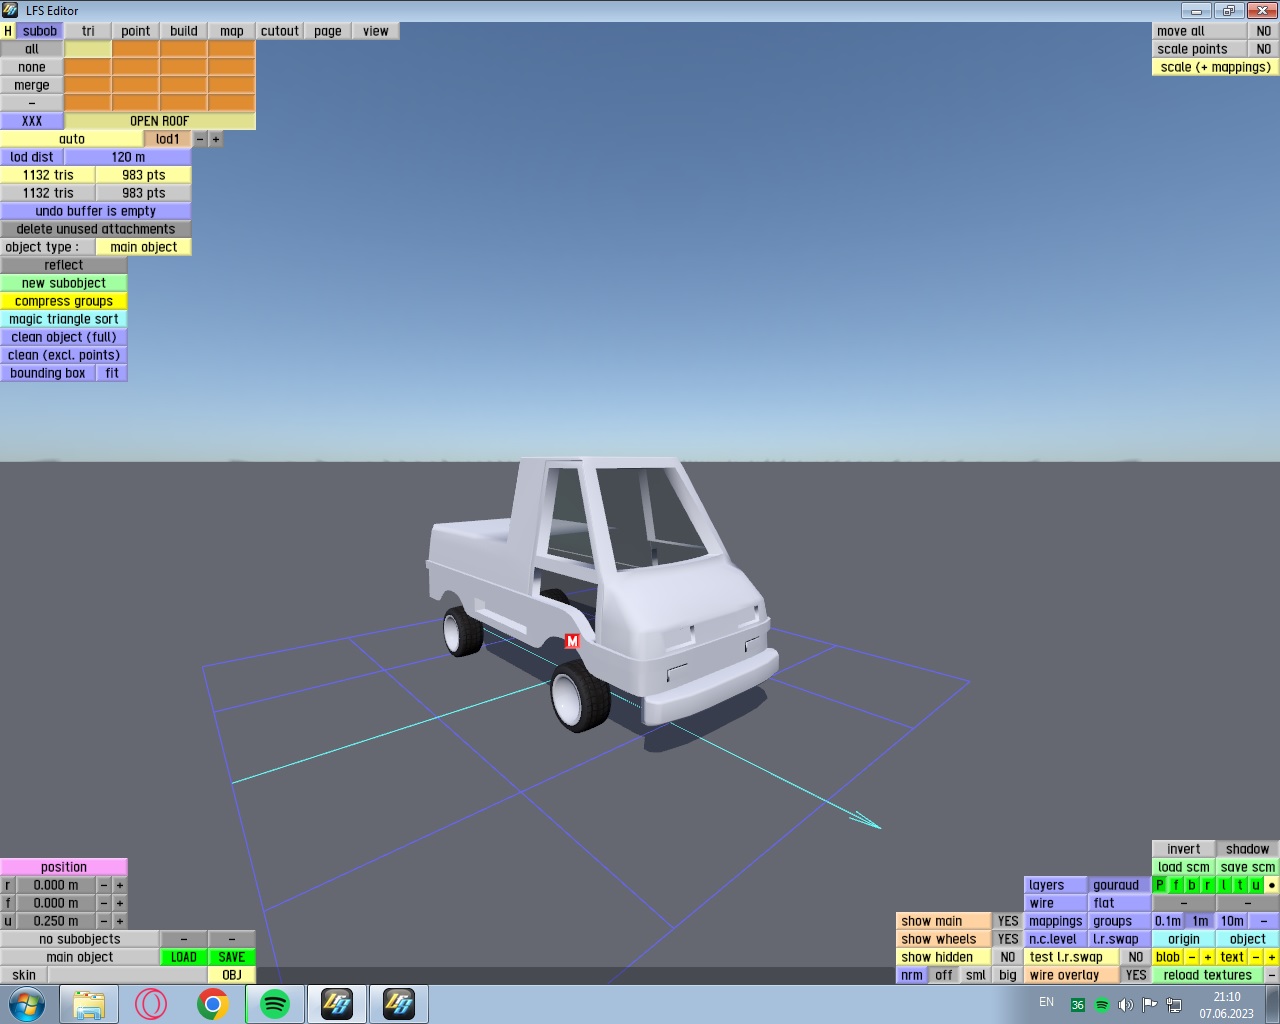1280x1024 pixels.
Task: Click the u position 0.250 m field
Action: (x=56, y=921)
